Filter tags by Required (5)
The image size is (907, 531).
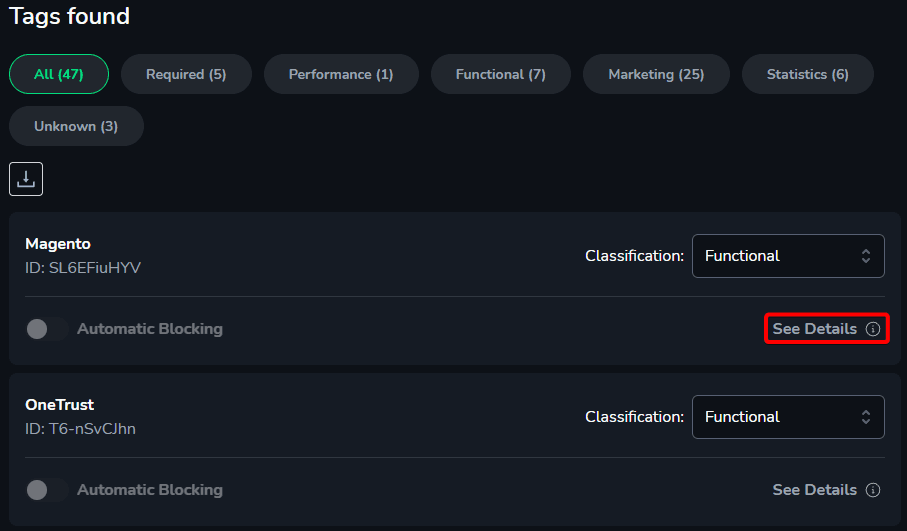click(x=186, y=74)
